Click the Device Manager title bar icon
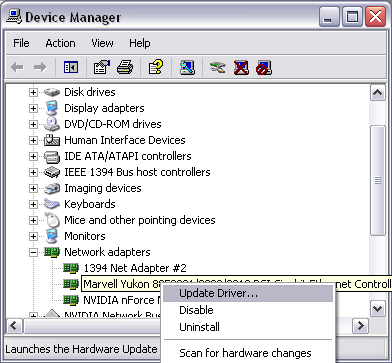 point(15,17)
